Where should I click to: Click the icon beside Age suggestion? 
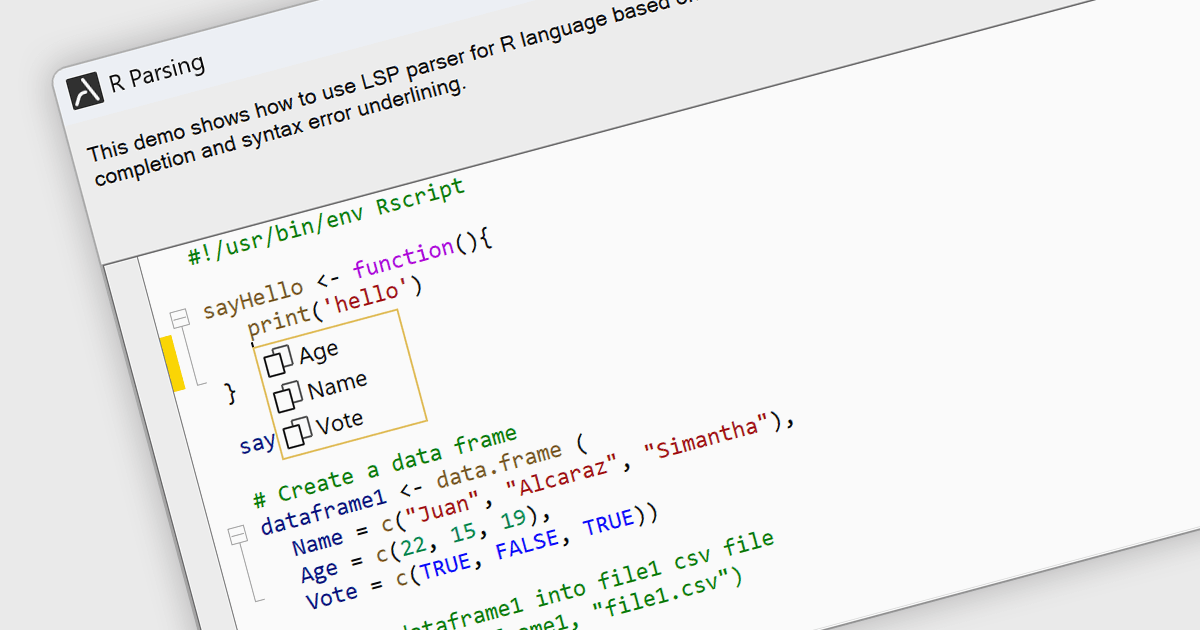click(279, 359)
